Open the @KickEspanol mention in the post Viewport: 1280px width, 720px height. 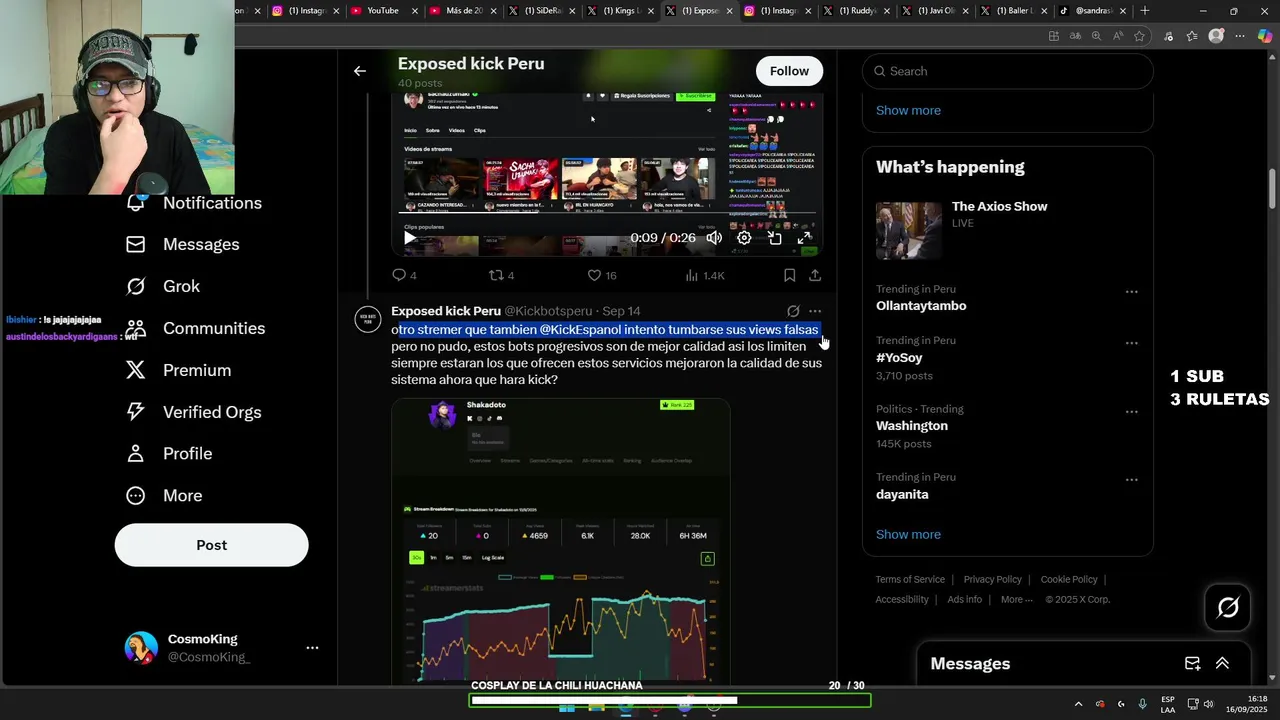coord(580,329)
